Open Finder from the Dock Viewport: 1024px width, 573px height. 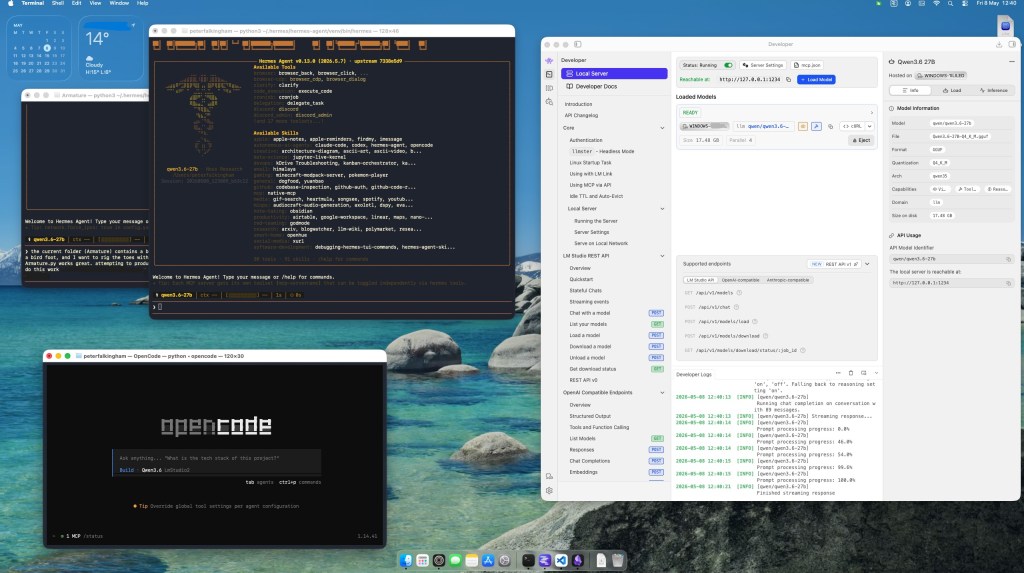[406, 561]
